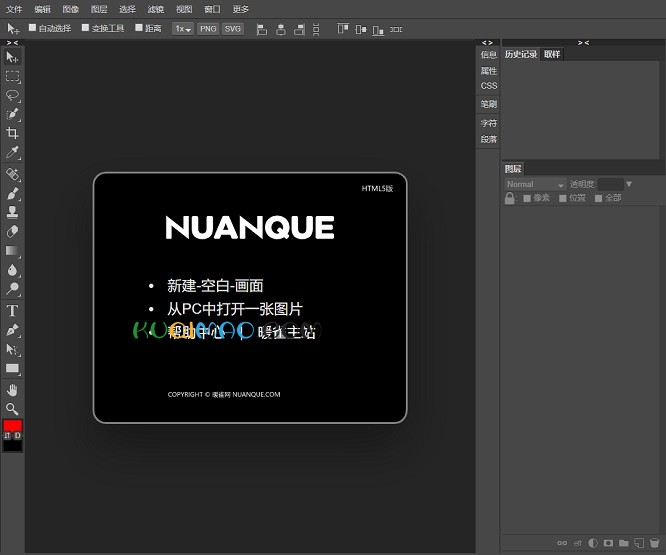This screenshot has height=555, width=666.
Task: Enable 距离 checkbox
Action: click(x=138, y=28)
